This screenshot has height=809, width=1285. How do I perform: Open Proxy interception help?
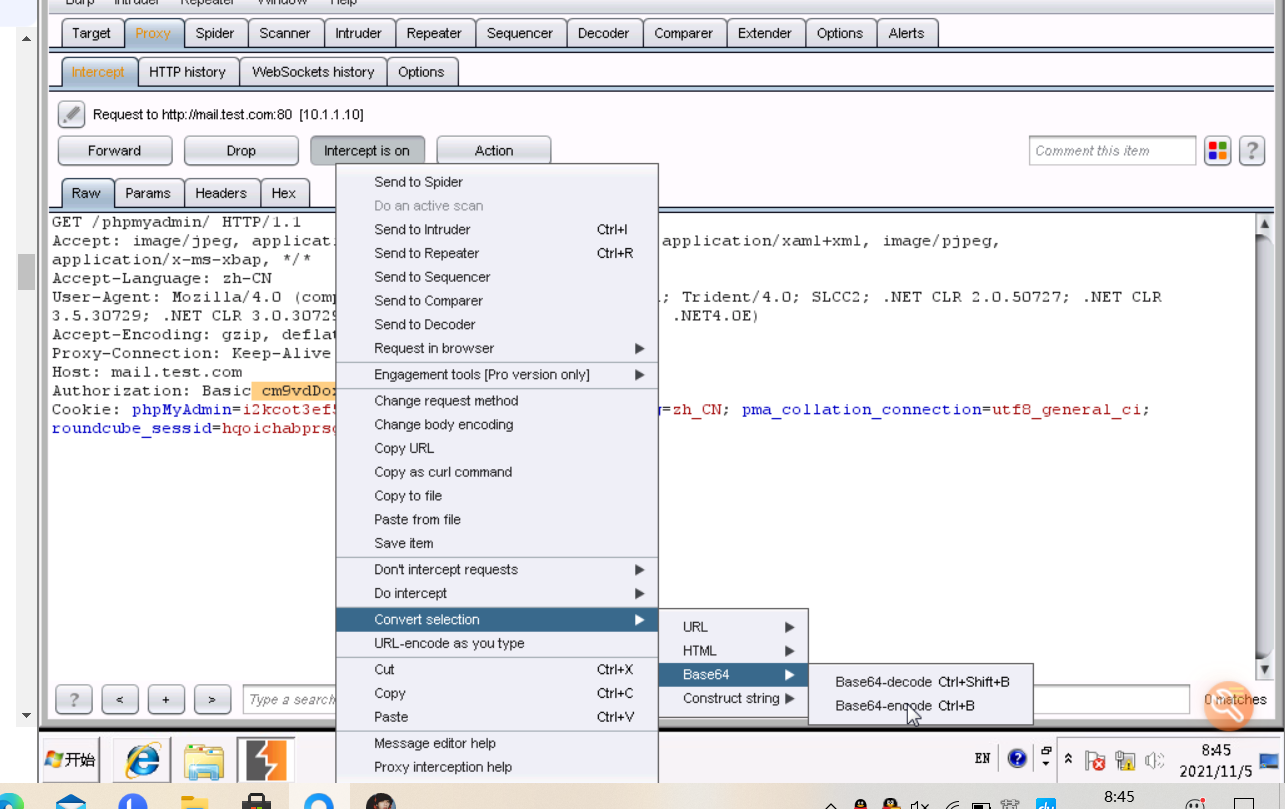497,767
